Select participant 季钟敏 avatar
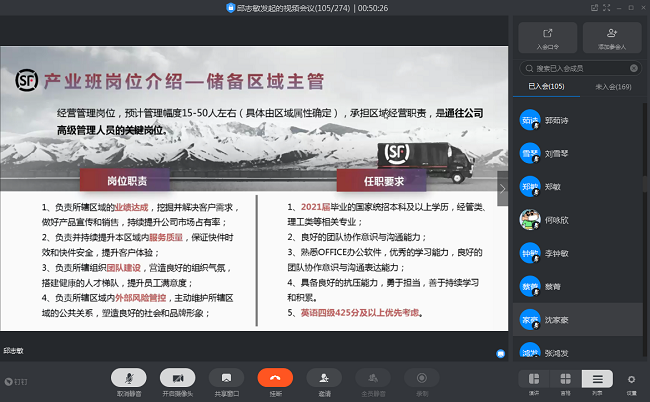 pos(530,253)
